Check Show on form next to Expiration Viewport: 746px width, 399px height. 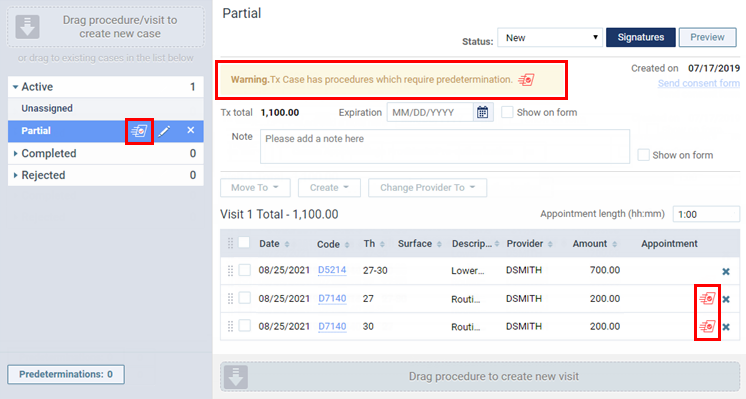click(508, 112)
